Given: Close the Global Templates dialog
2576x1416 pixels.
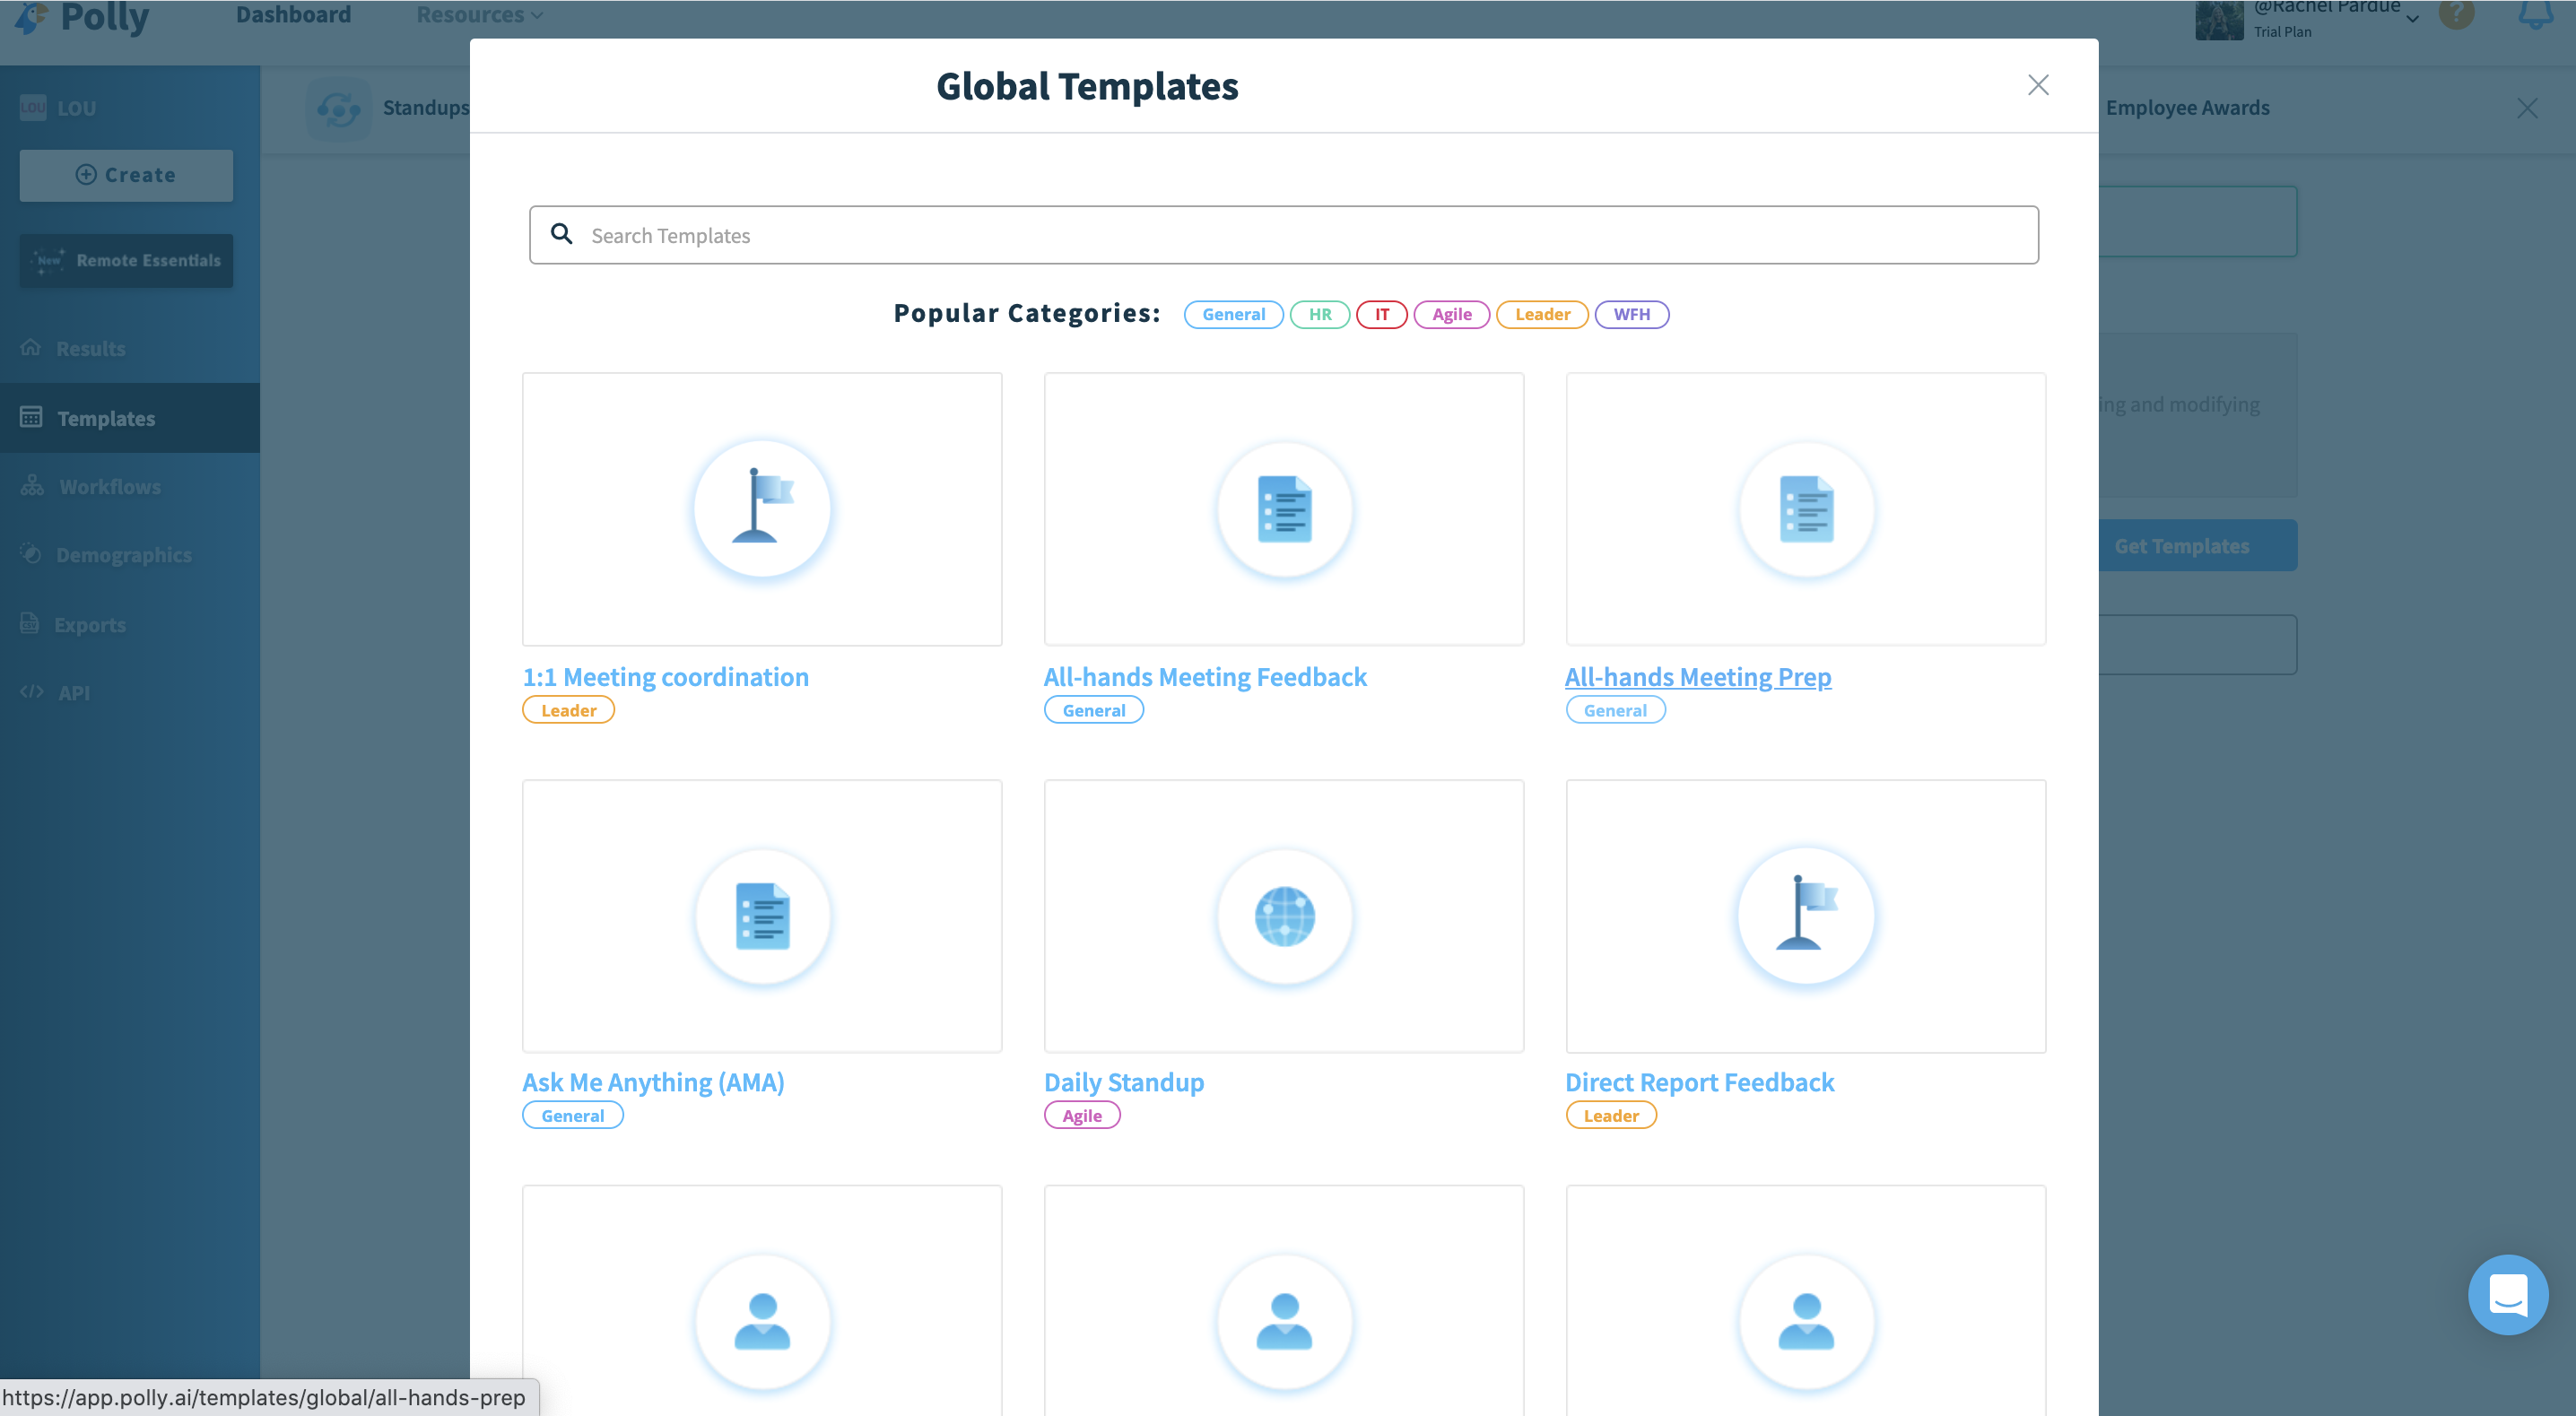Looking at the screenshot, I should click(x=2038, y=85).
